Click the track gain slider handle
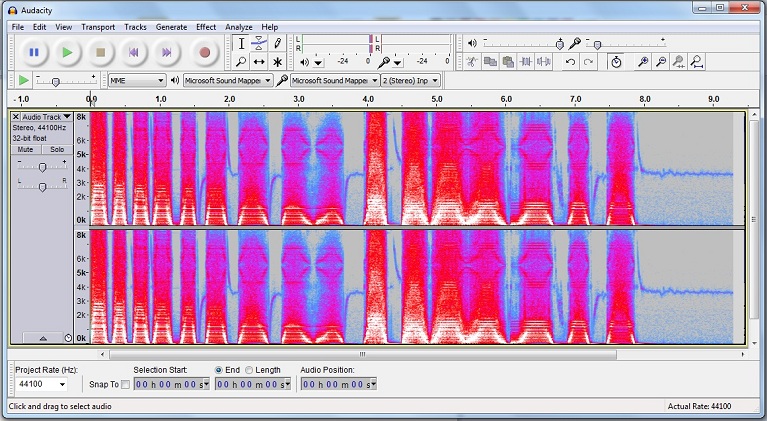 (42, 168)
